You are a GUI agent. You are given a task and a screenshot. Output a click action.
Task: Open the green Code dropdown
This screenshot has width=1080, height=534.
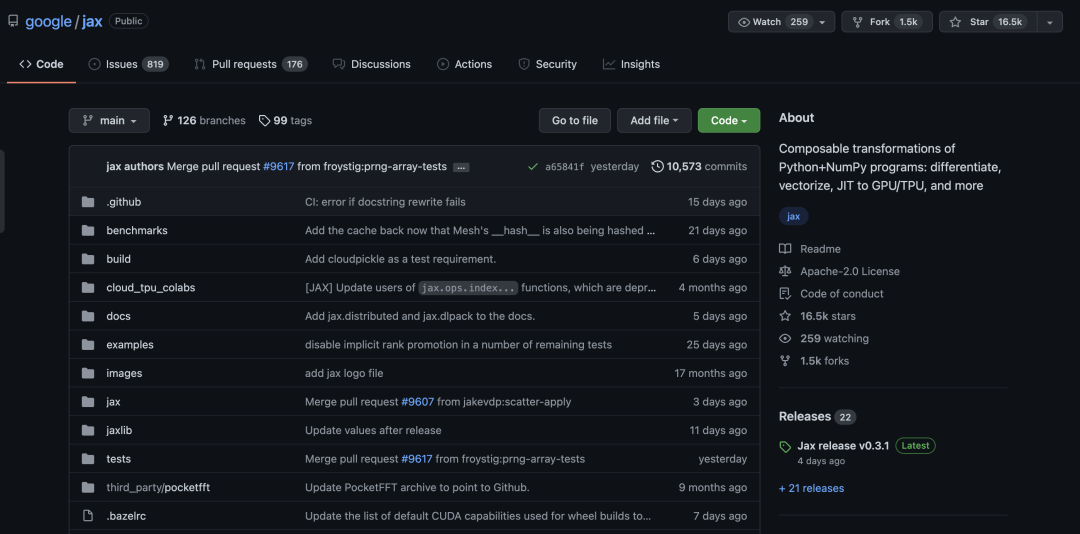pos(729,121)
